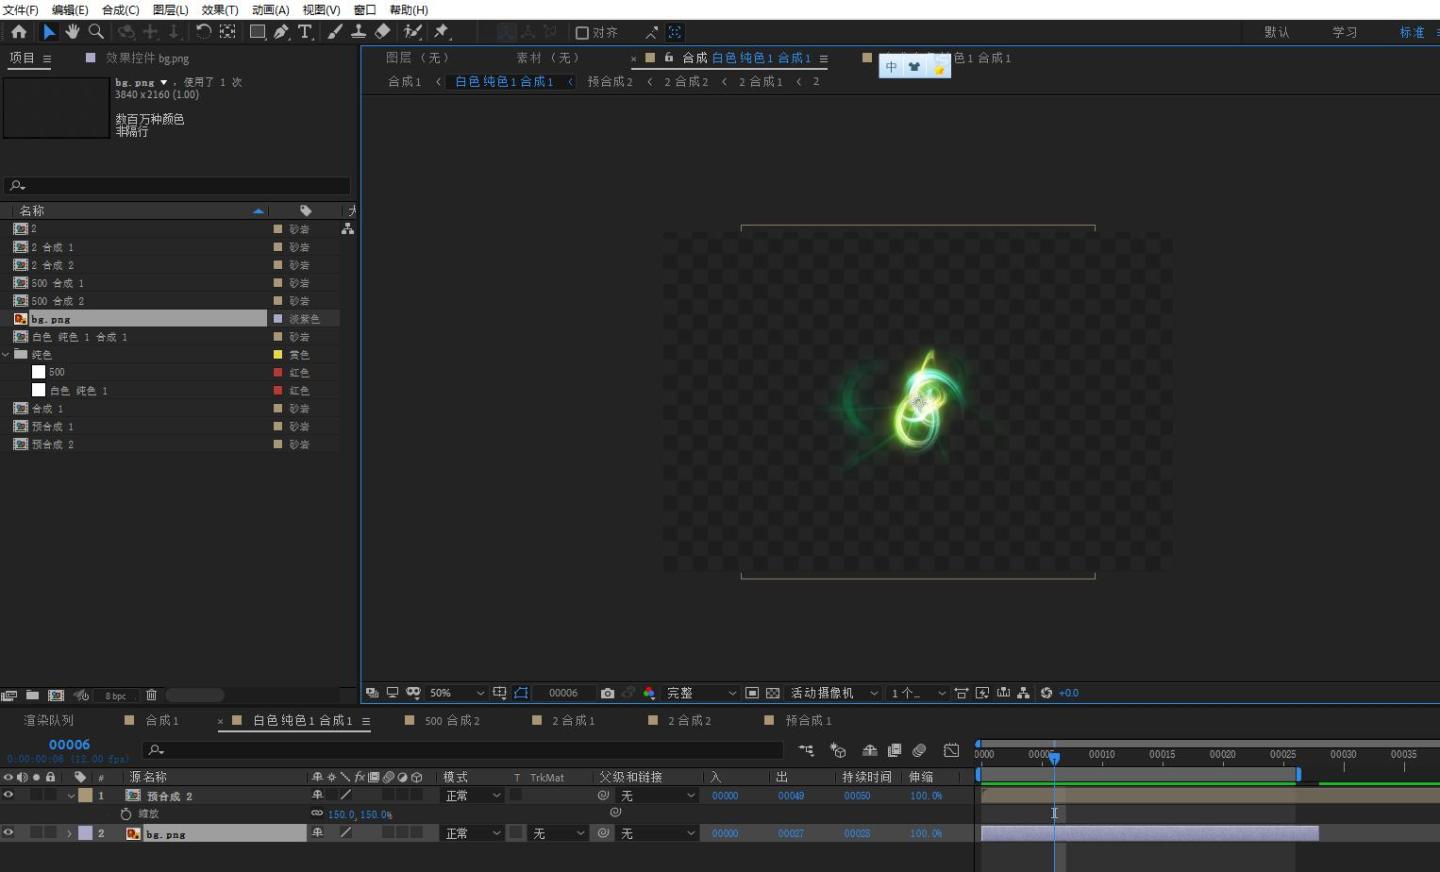Collapse the 纯色 folder in Project panel
Screen dimensions: 1440x872
pos(6,354)
